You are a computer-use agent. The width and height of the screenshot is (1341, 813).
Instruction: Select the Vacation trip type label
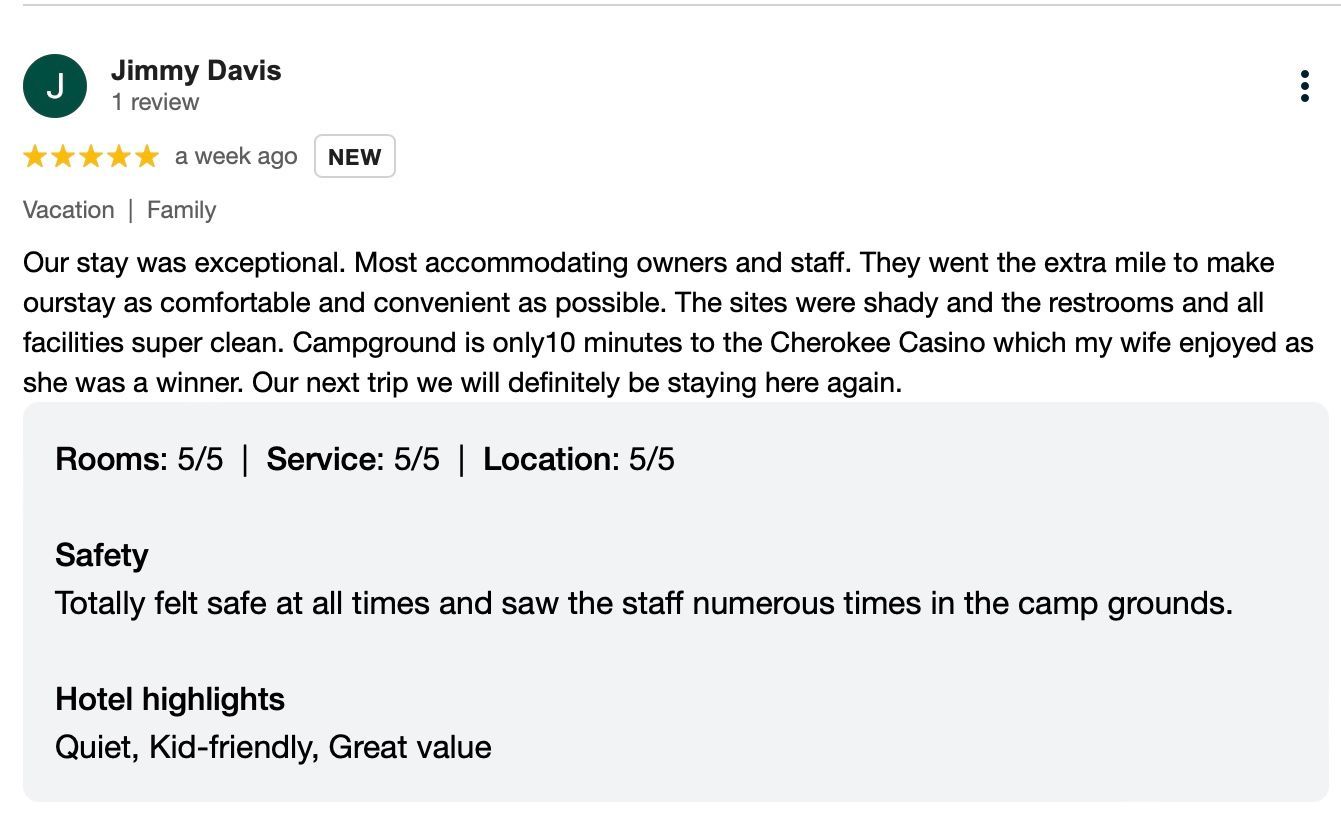[x=68, y=210]
